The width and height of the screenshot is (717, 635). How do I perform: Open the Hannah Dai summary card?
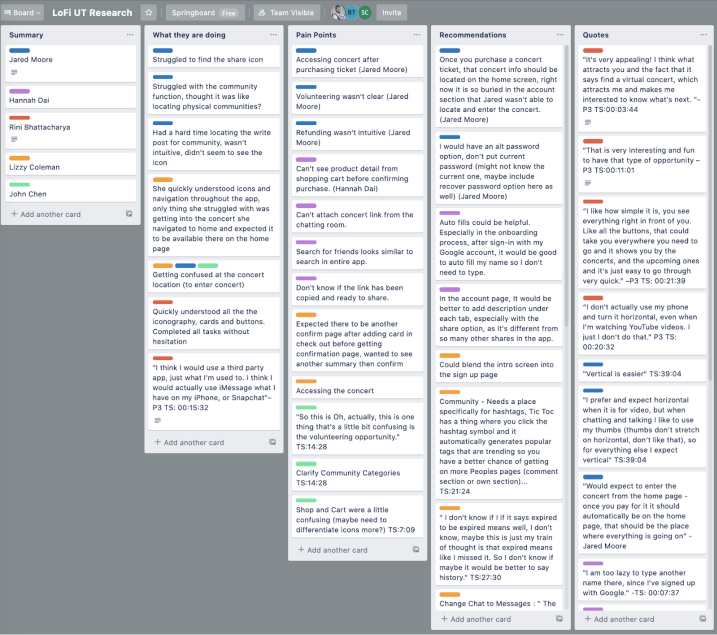click(70, 97)
